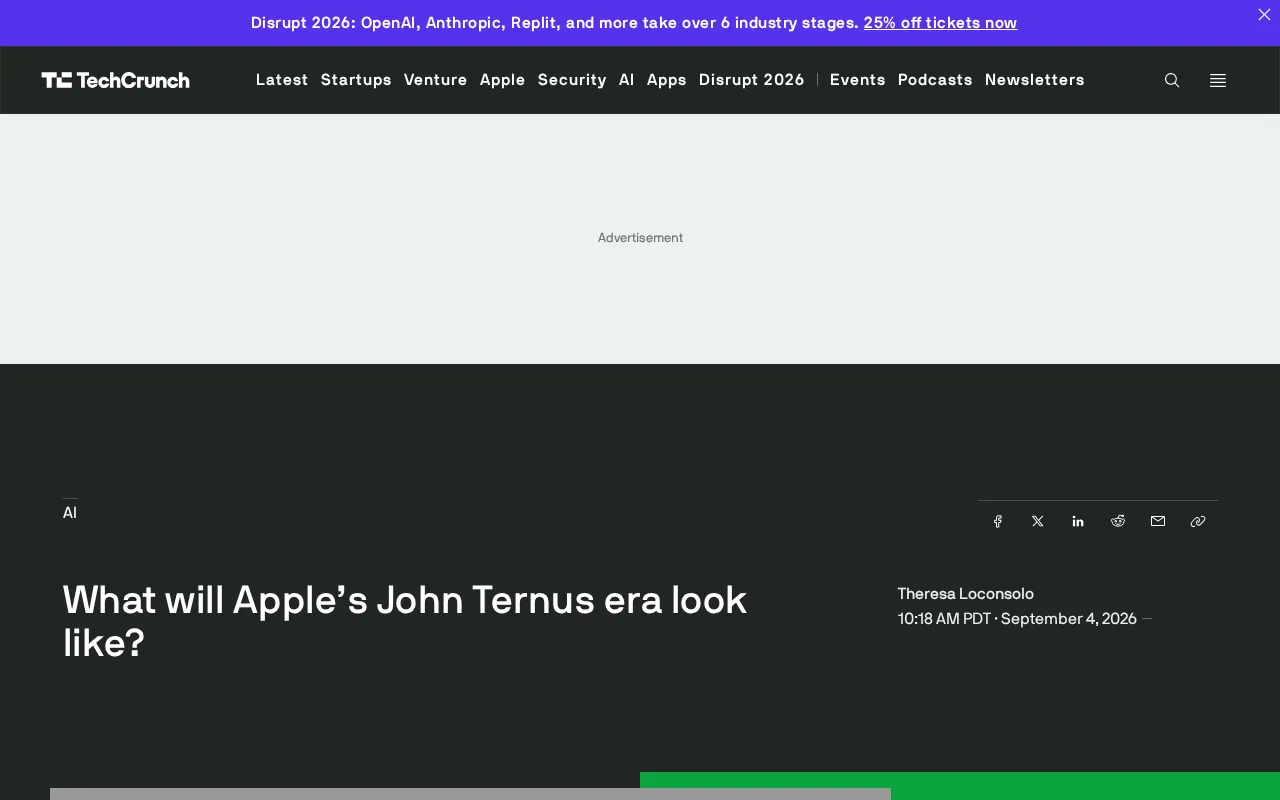
Task: Dismiss the Disrupt 2026 promo banner
Action: pos(1264,14)
